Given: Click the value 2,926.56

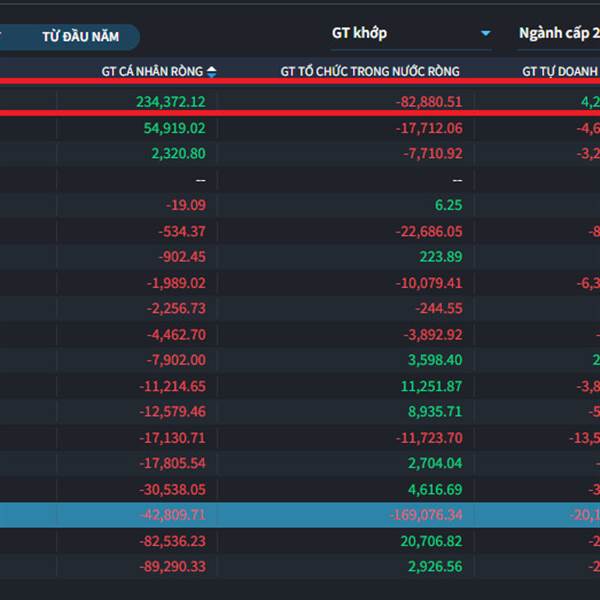Looking at the screenshot, I should pyautogui.click(x=435, y=567).
